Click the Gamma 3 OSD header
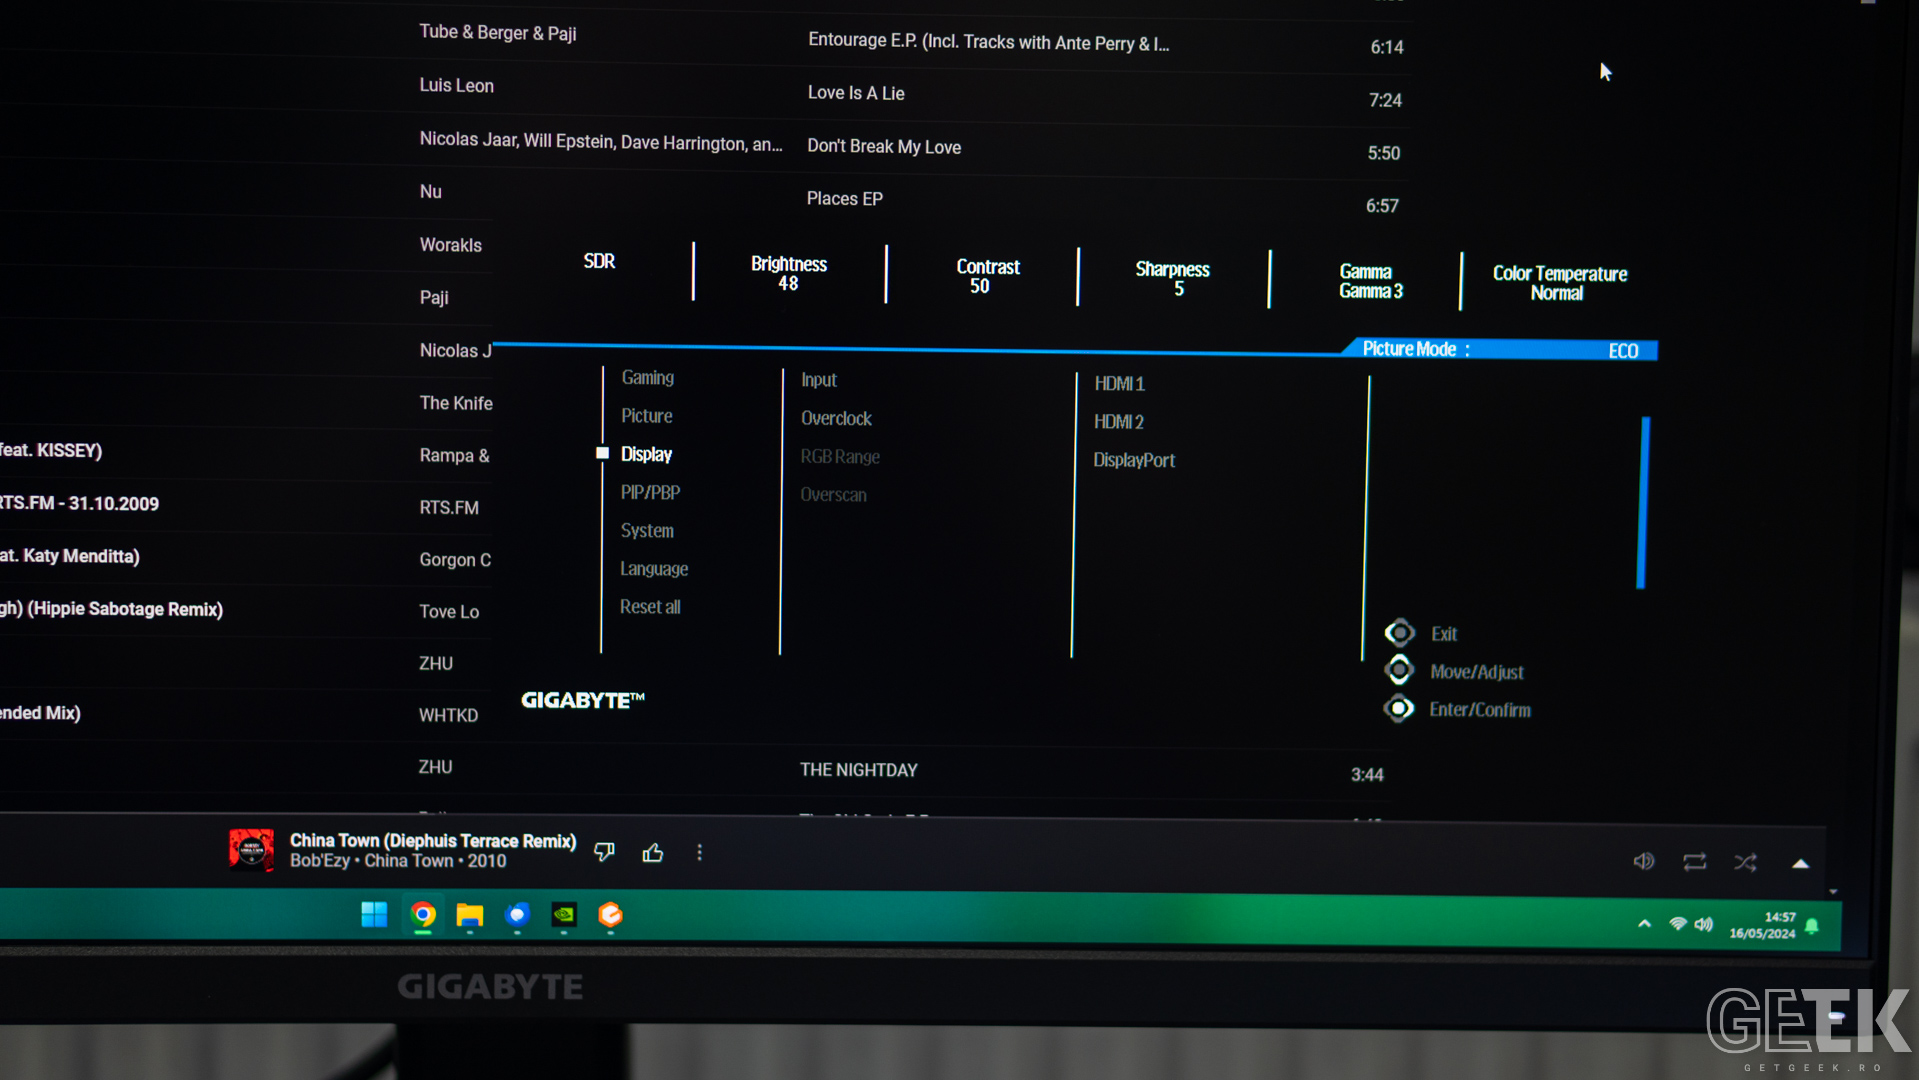The height and width of the screenshot is (1080, 1919). 1370,281
